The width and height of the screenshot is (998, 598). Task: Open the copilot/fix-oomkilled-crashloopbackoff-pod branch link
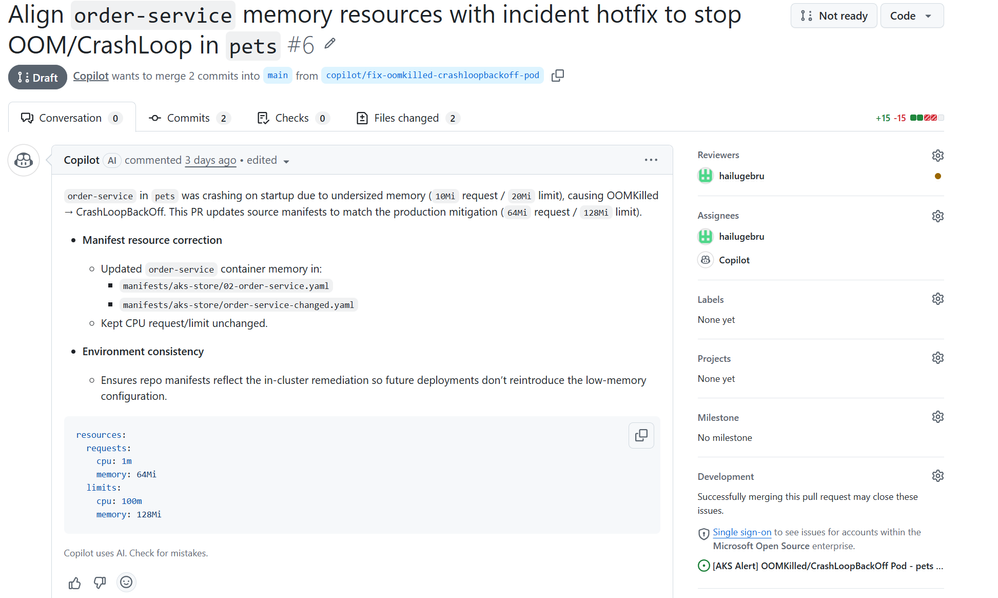click(x=433, y=75)
